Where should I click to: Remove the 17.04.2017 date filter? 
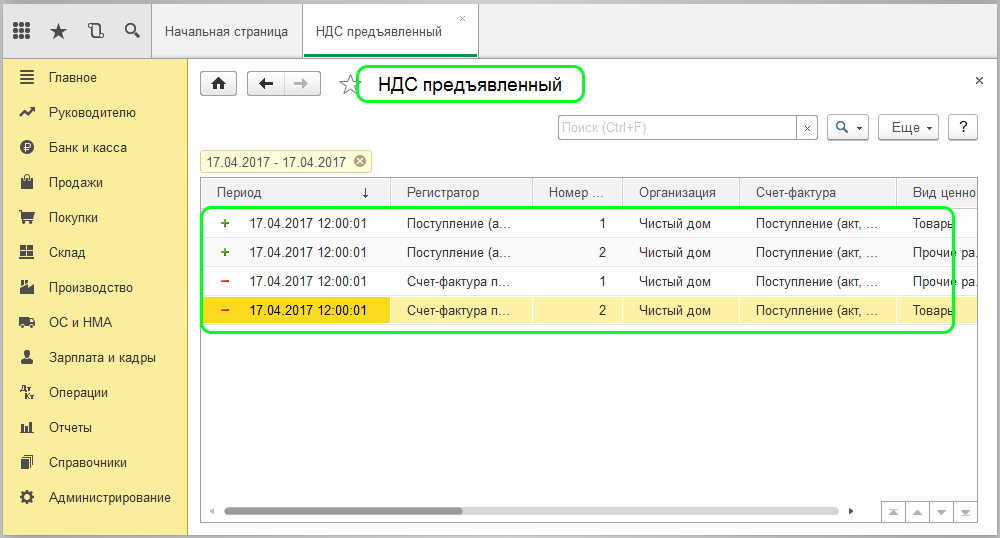tap(360, 161)
